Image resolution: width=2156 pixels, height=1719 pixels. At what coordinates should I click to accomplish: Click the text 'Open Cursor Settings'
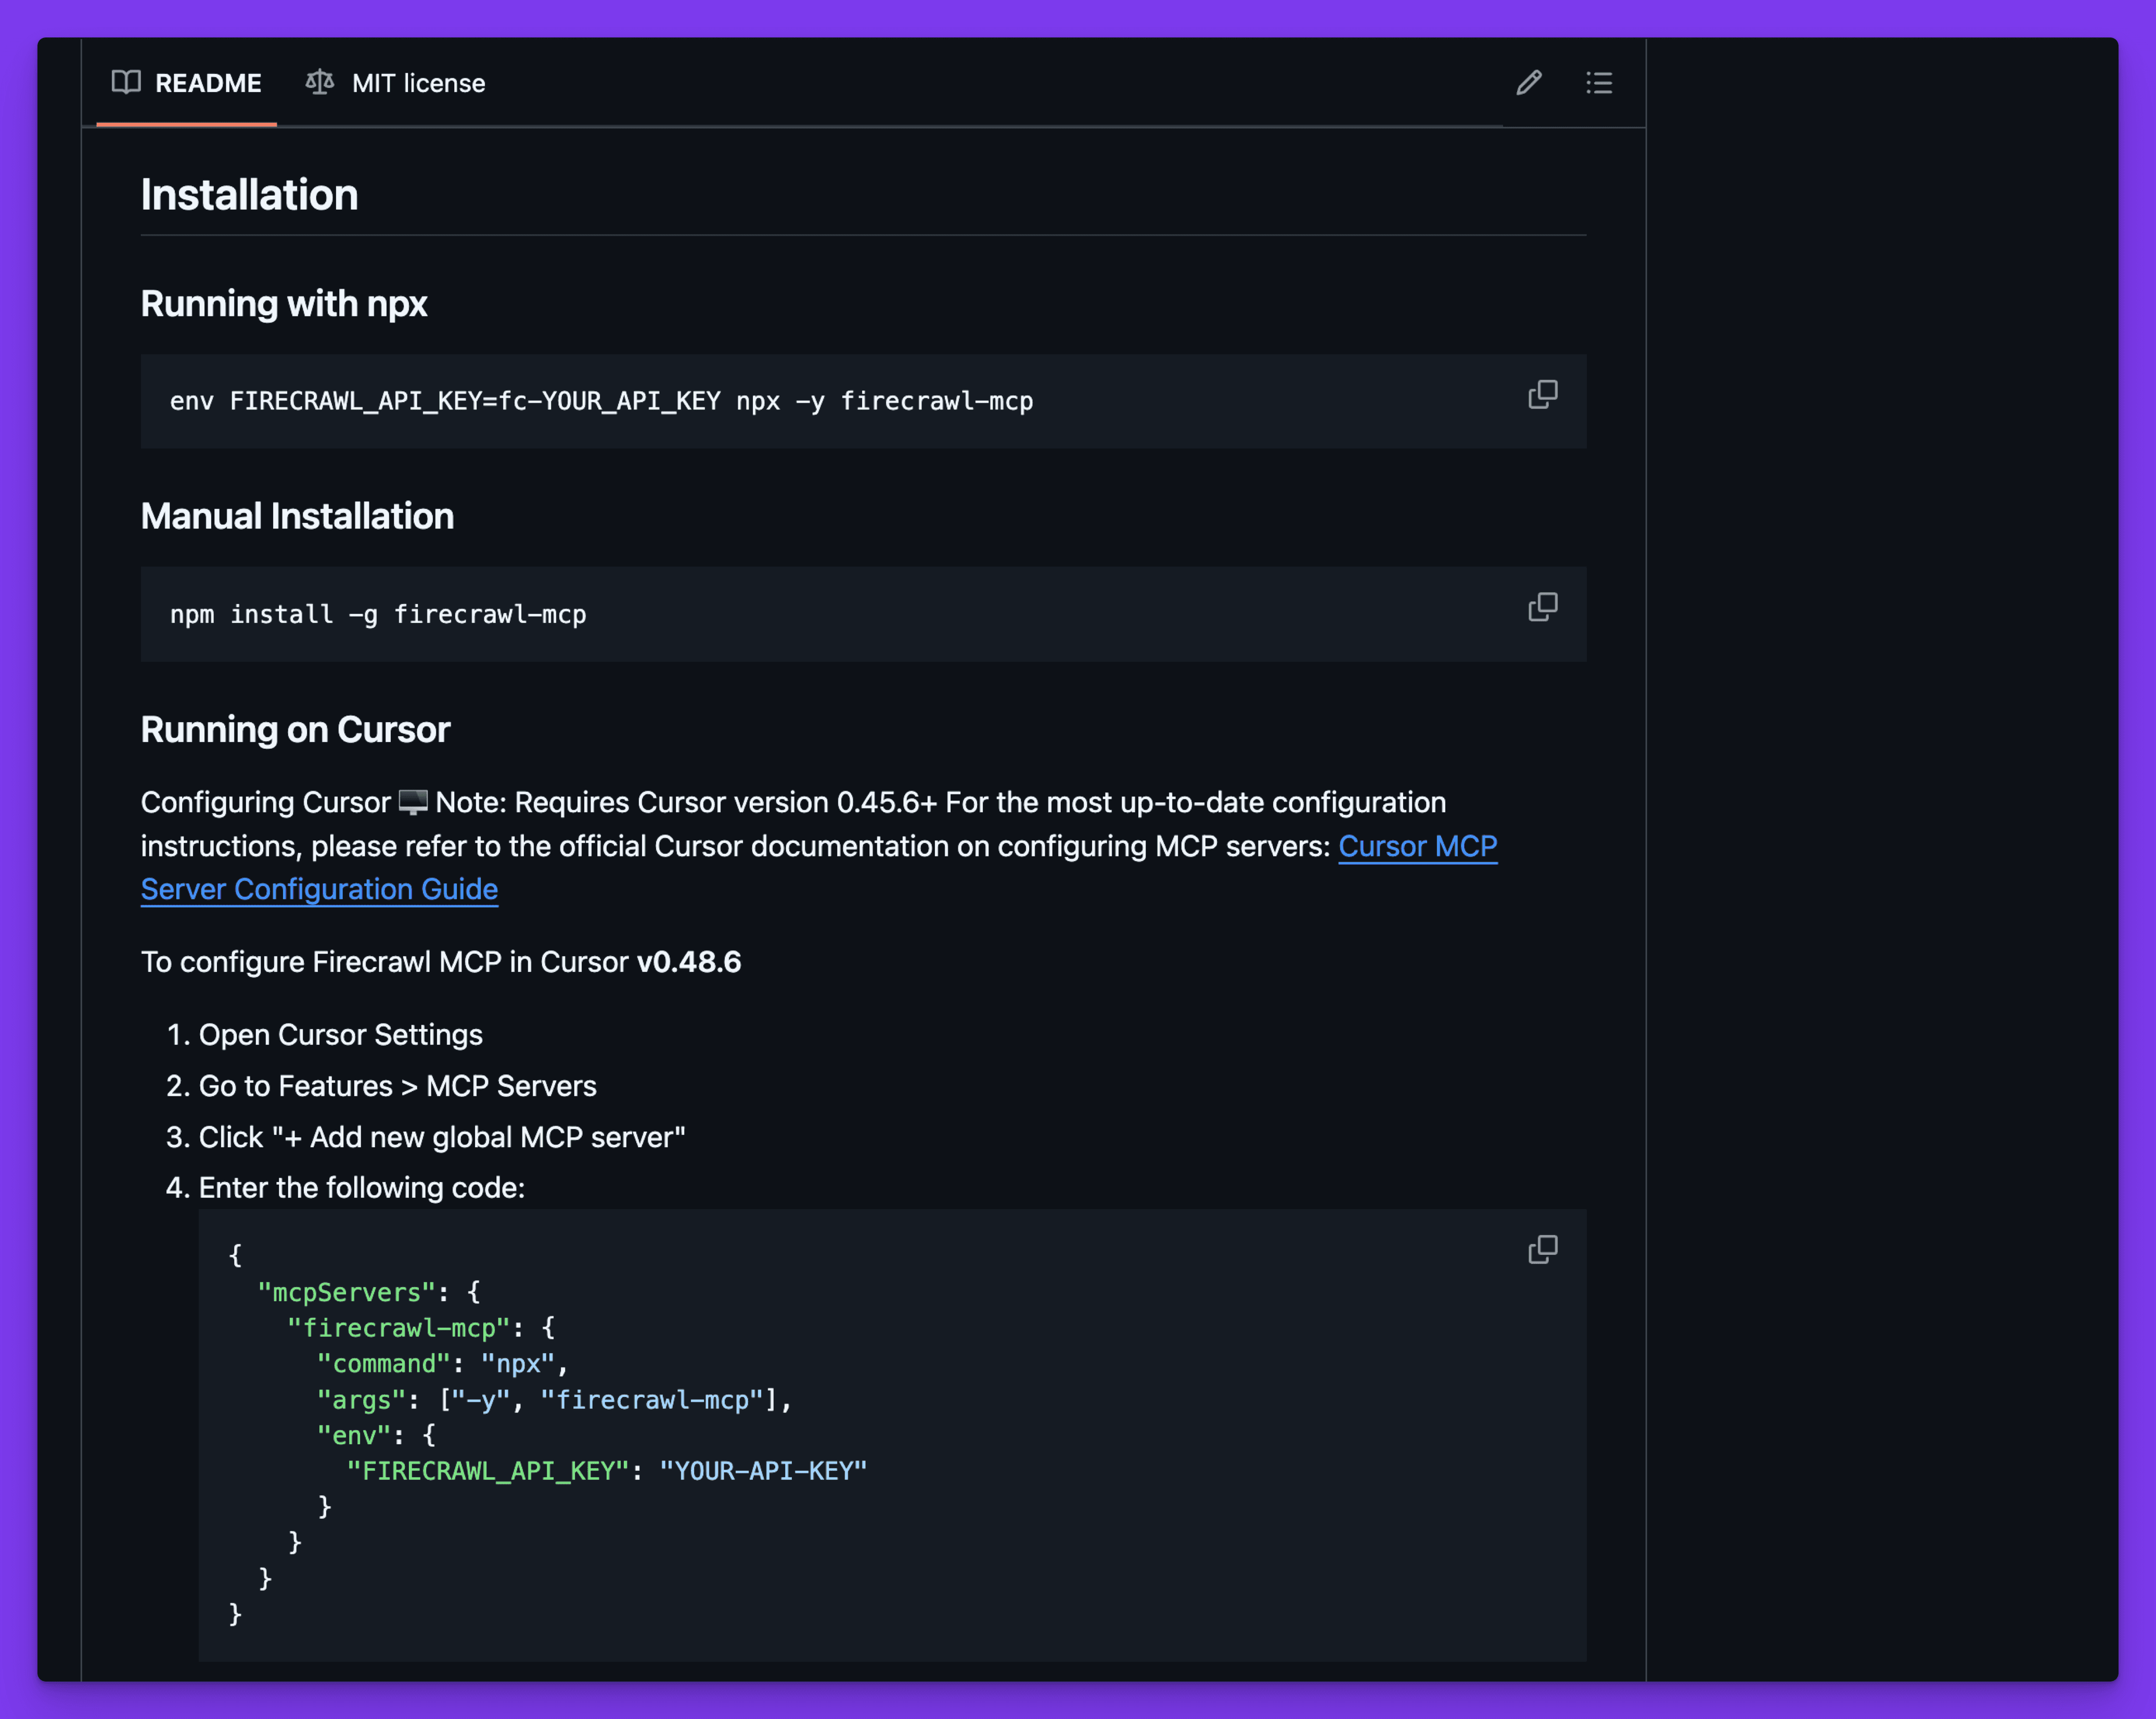(341, 1035)
